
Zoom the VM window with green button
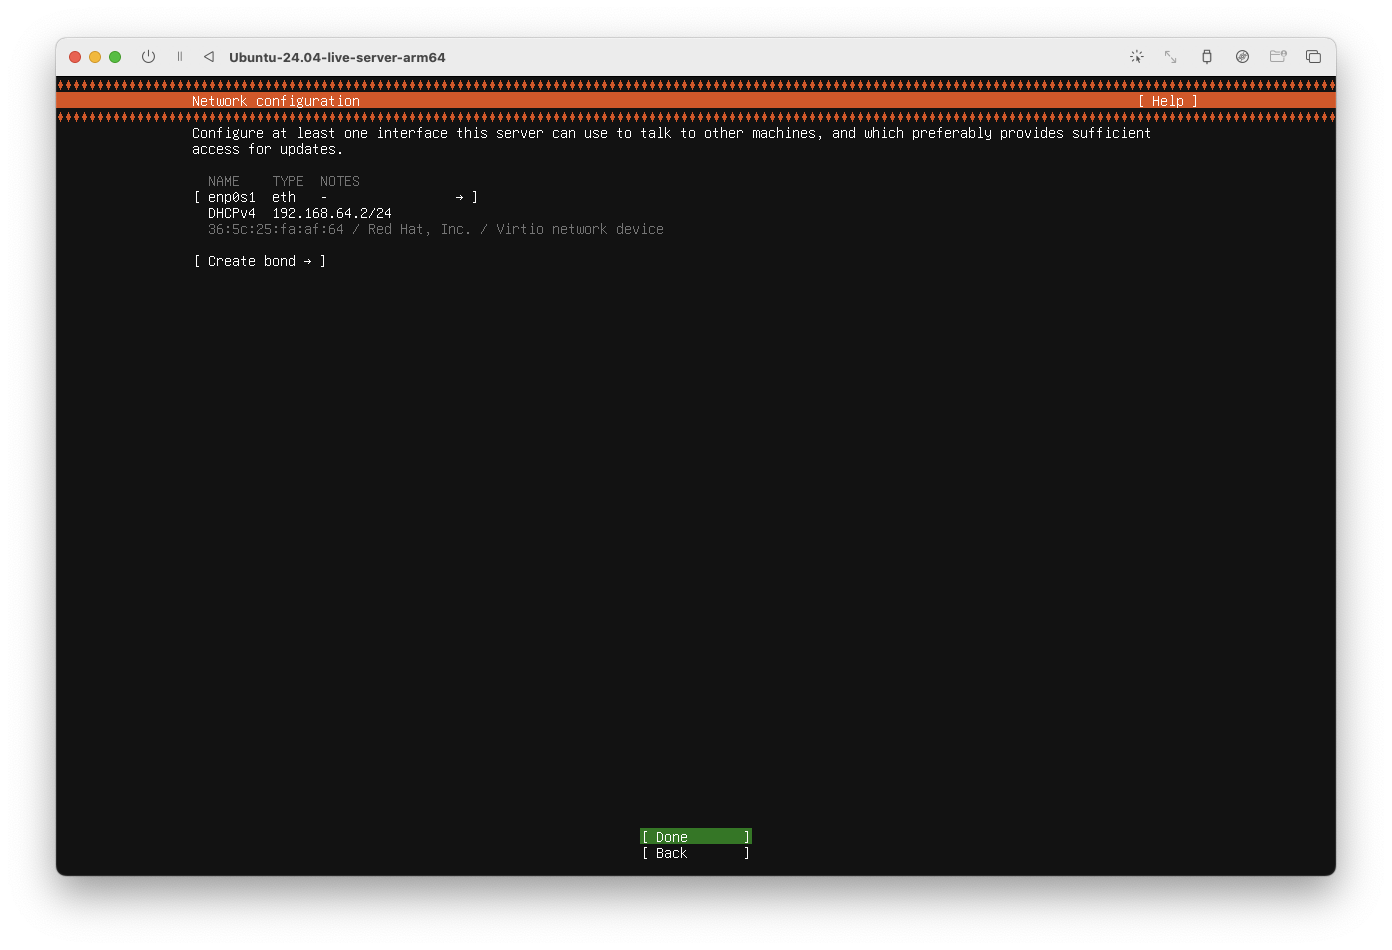[115, 57]
